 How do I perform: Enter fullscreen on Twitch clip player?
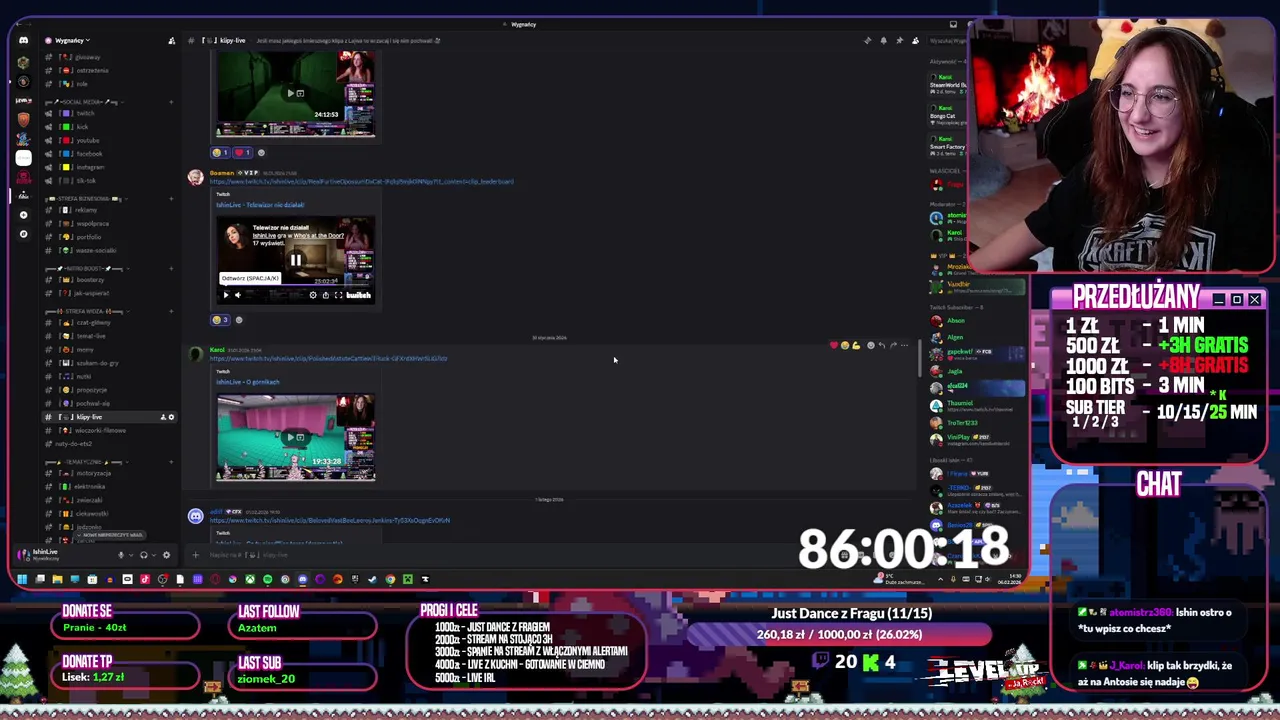pos(337,295)
